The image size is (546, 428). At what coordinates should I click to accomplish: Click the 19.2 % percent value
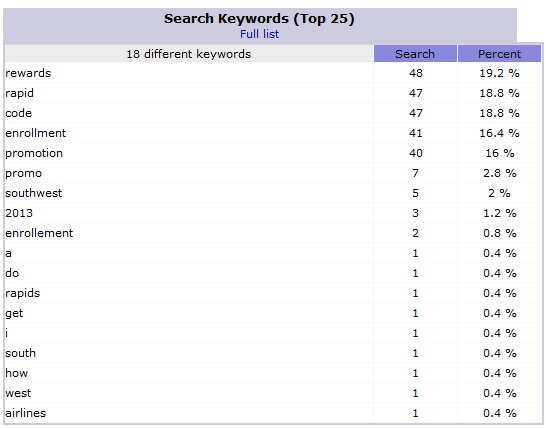tap(499, 73)
